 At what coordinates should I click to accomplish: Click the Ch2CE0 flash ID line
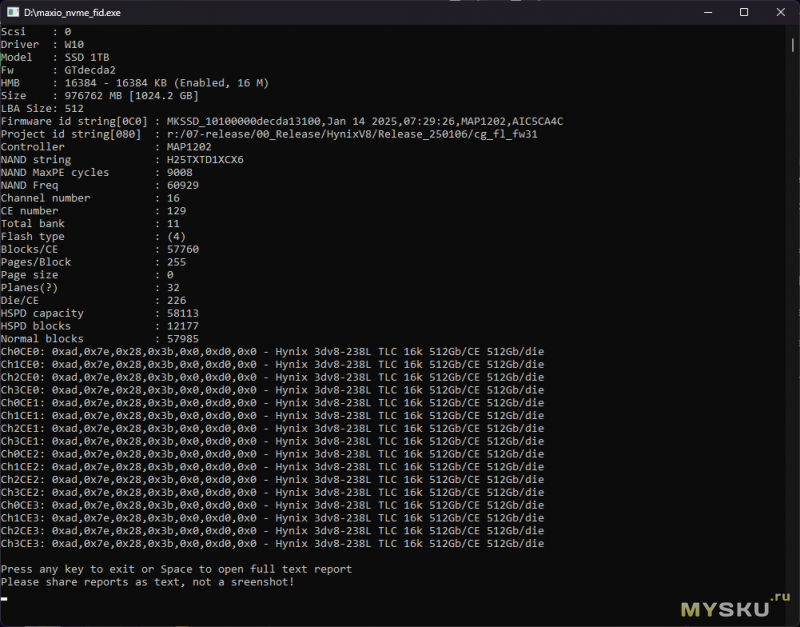(x=272, y=377)
